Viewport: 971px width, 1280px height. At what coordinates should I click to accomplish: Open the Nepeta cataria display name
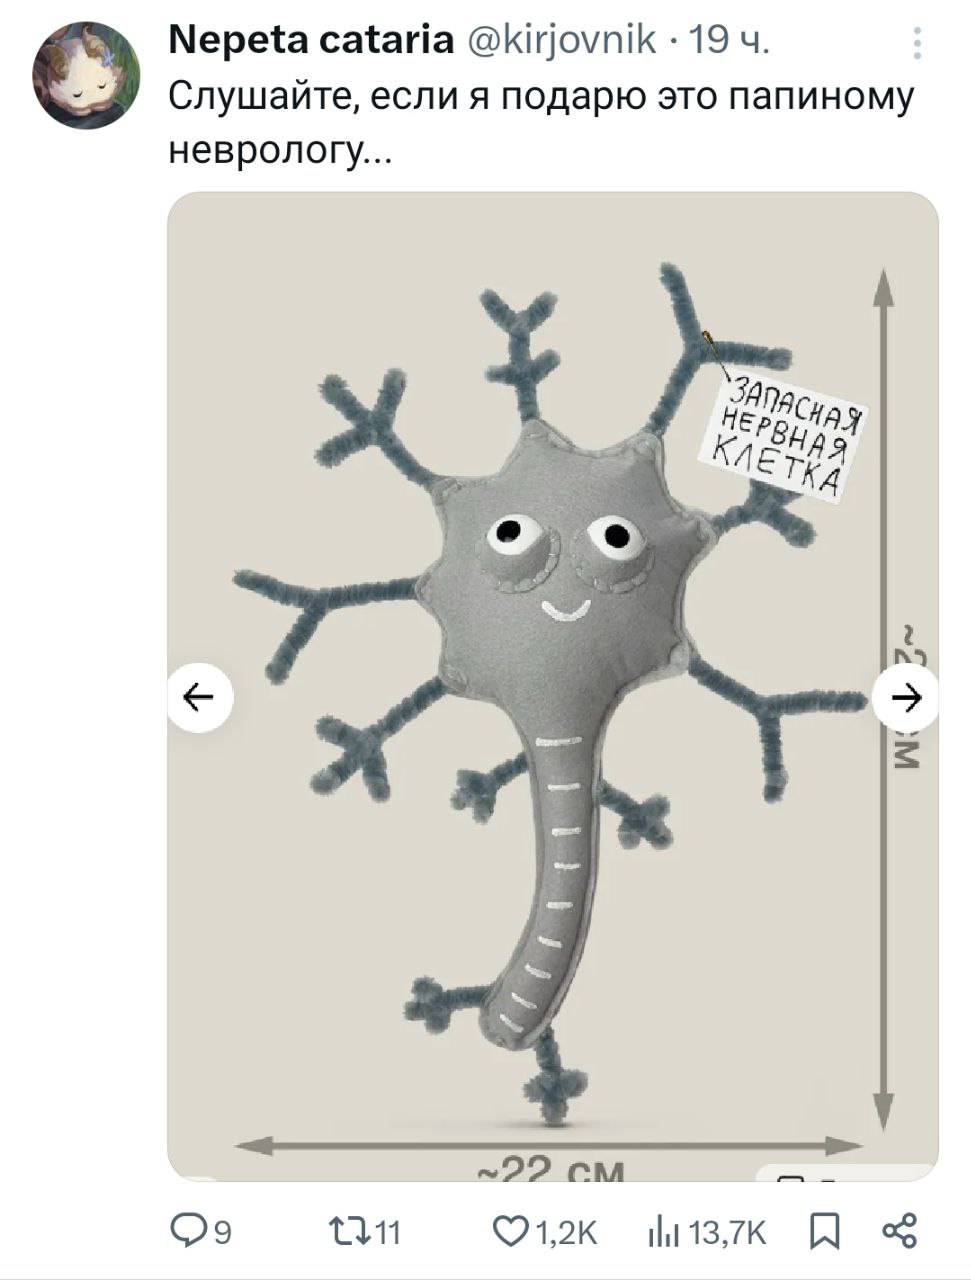click(x=310, y=41)
